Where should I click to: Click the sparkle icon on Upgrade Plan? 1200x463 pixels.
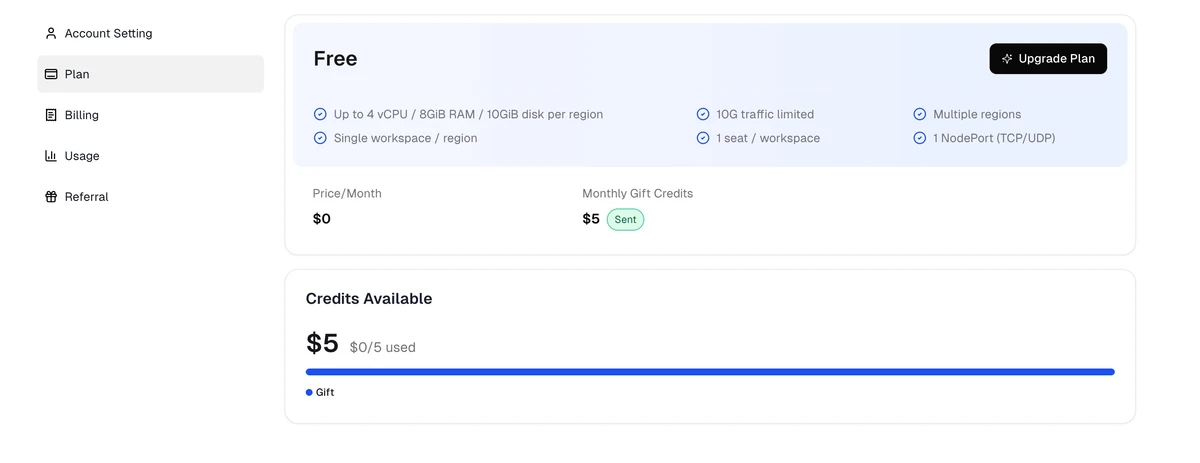point(1007,59)
